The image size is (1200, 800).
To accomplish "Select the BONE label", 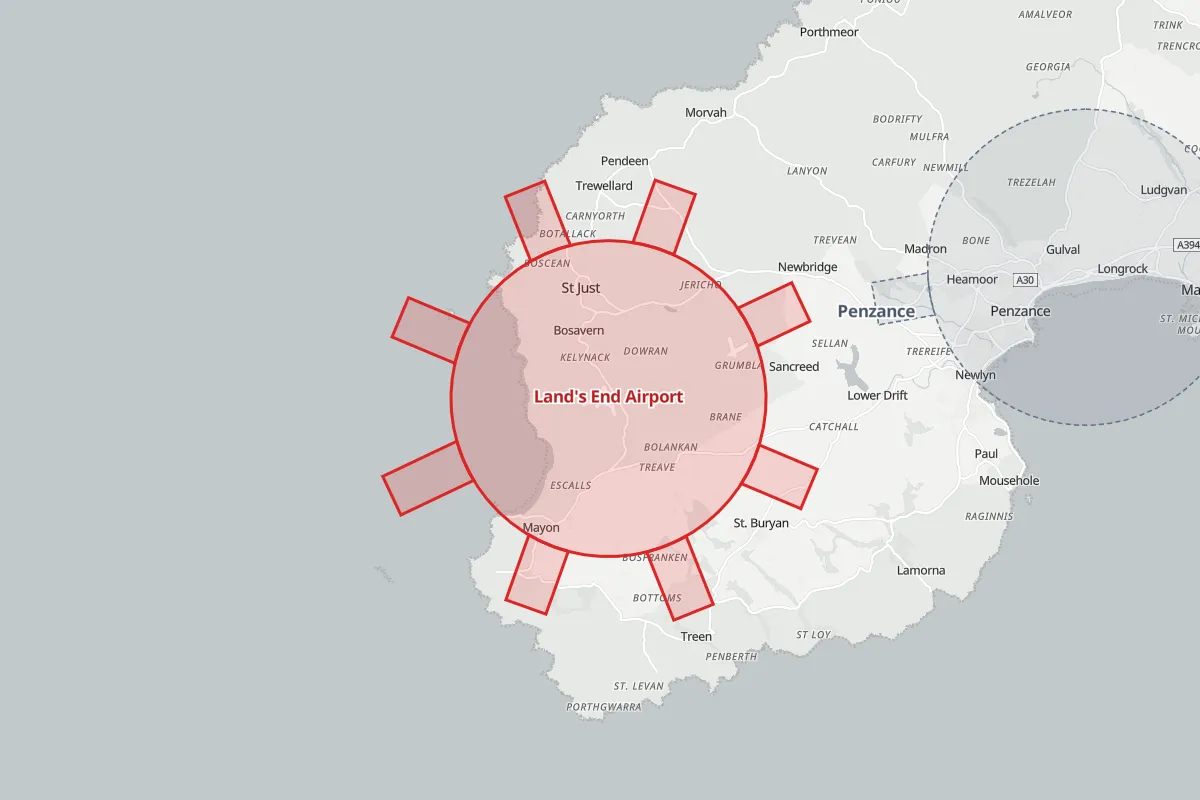I will tap(976, 241).
